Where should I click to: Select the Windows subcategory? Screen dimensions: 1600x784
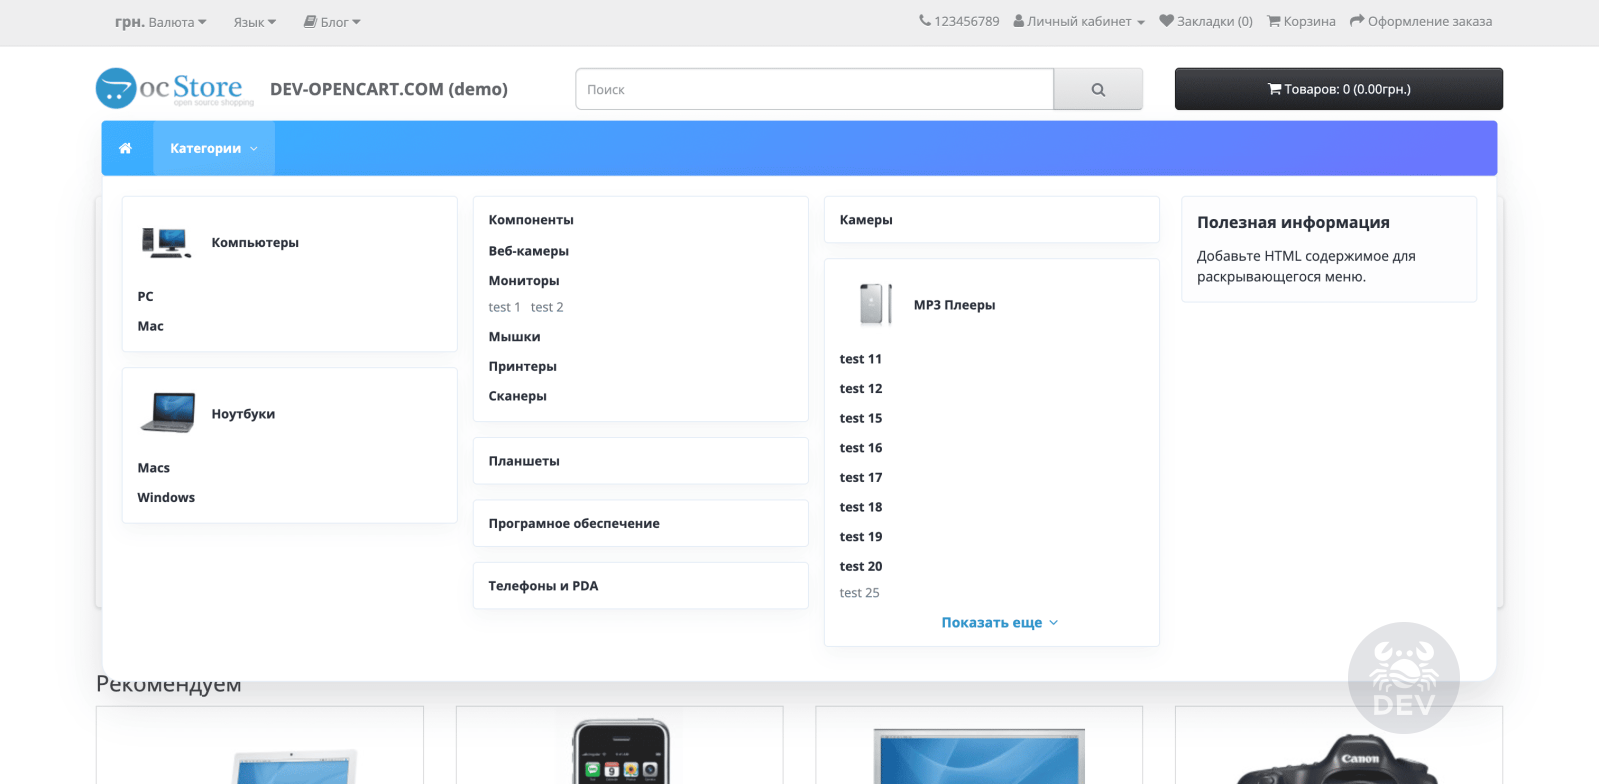tap(166, 497)
